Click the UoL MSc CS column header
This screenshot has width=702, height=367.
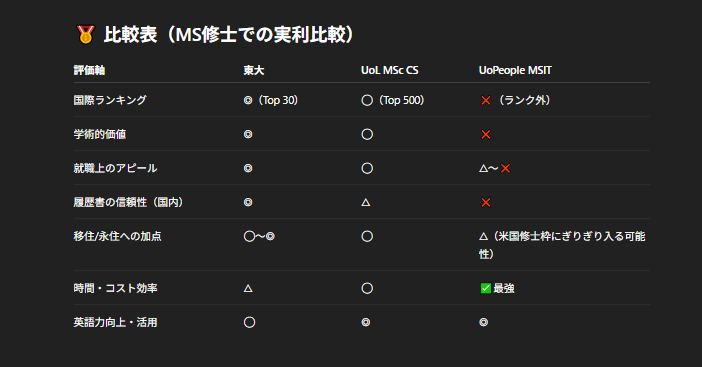click(390, 70)
